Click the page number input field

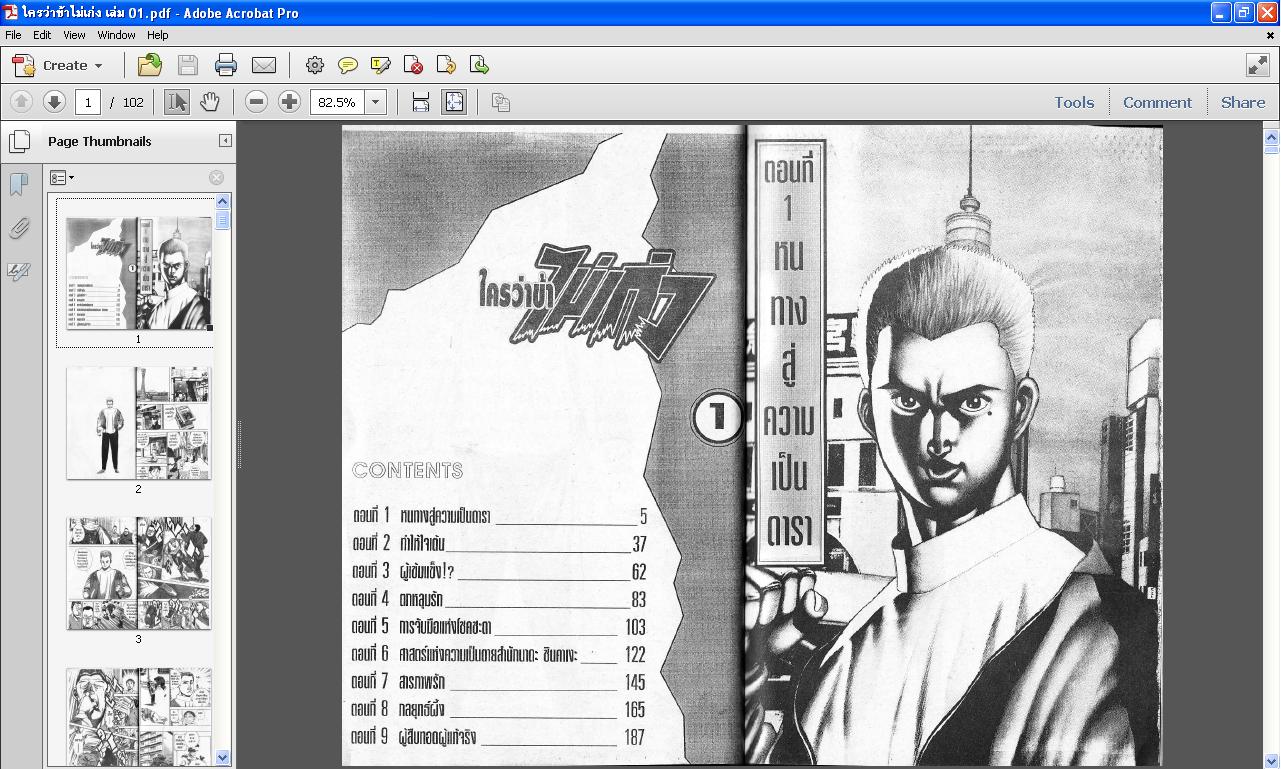point(88,102)
